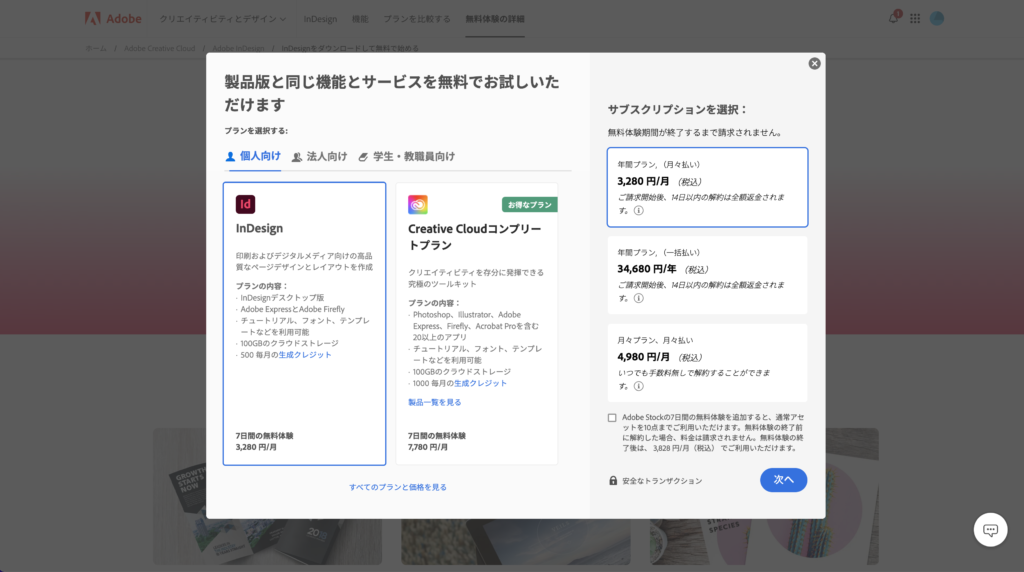Switch to 学生・教職員向け tab
The width and height of the screenshot is (1024, 572).
coord(406,157)
